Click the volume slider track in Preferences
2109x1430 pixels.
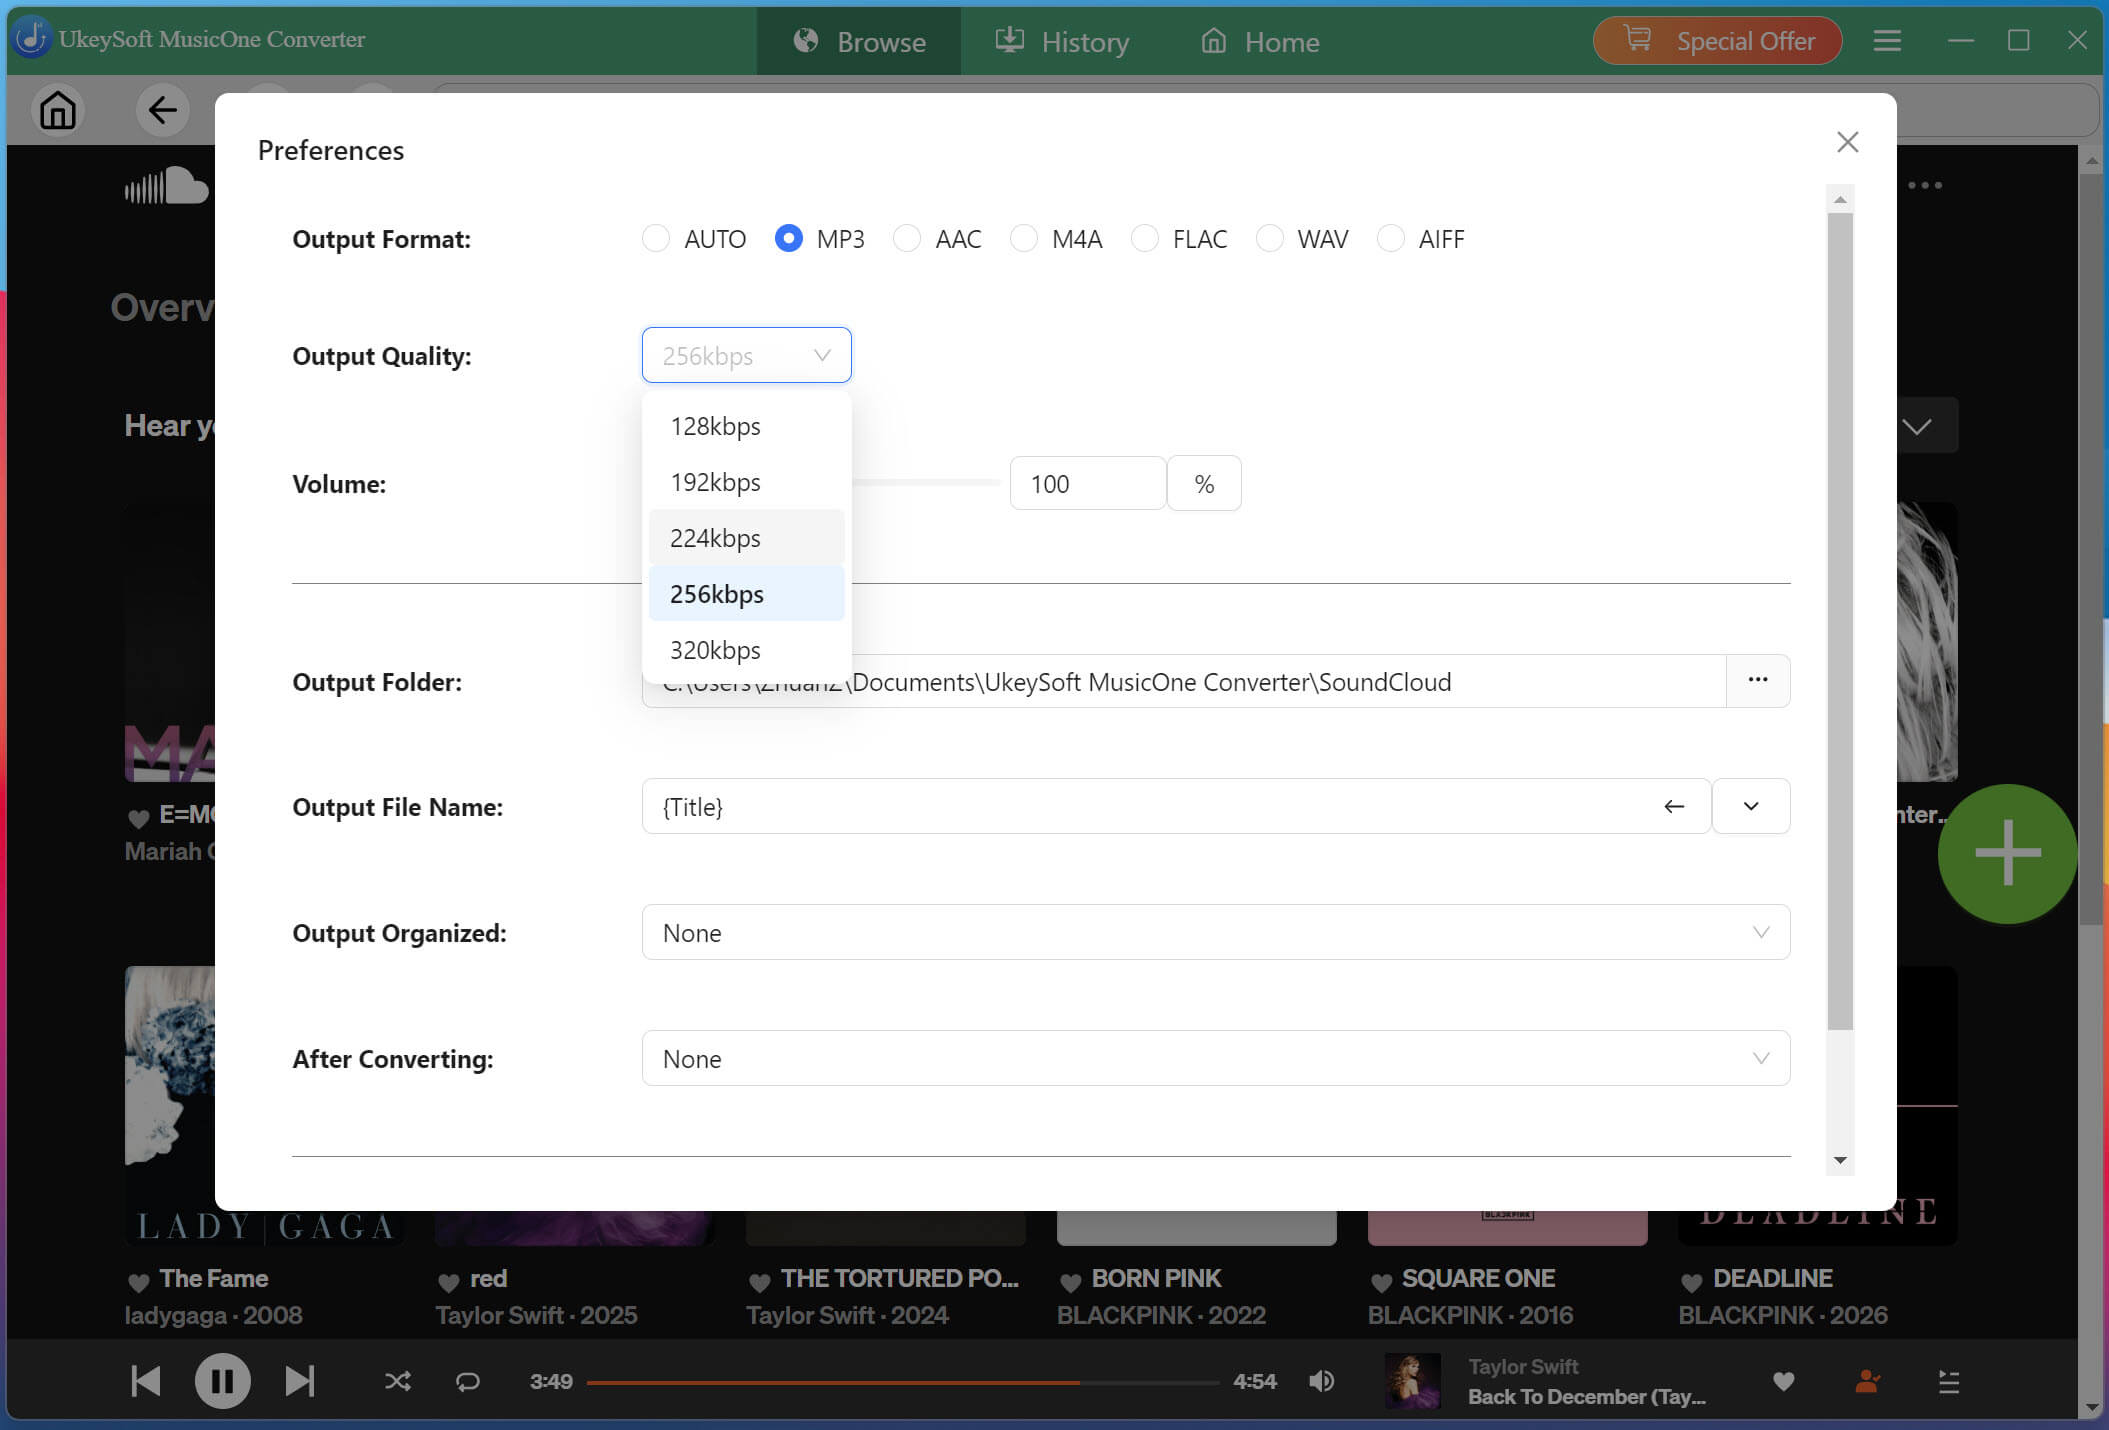pyautogui.click(x=926, y=483)
